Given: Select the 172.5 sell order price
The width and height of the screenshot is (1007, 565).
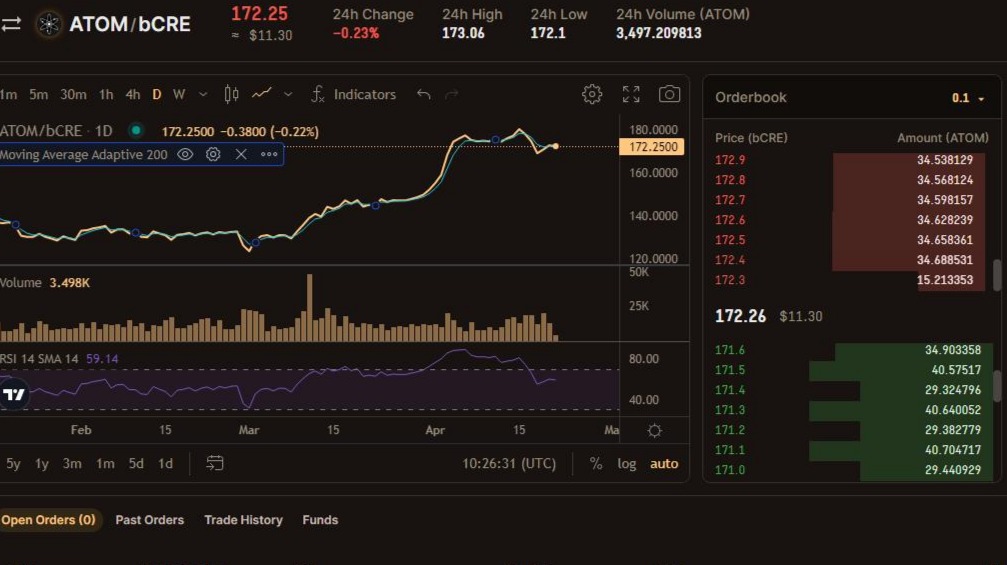Looking at the screenshot, I should 730,239.
